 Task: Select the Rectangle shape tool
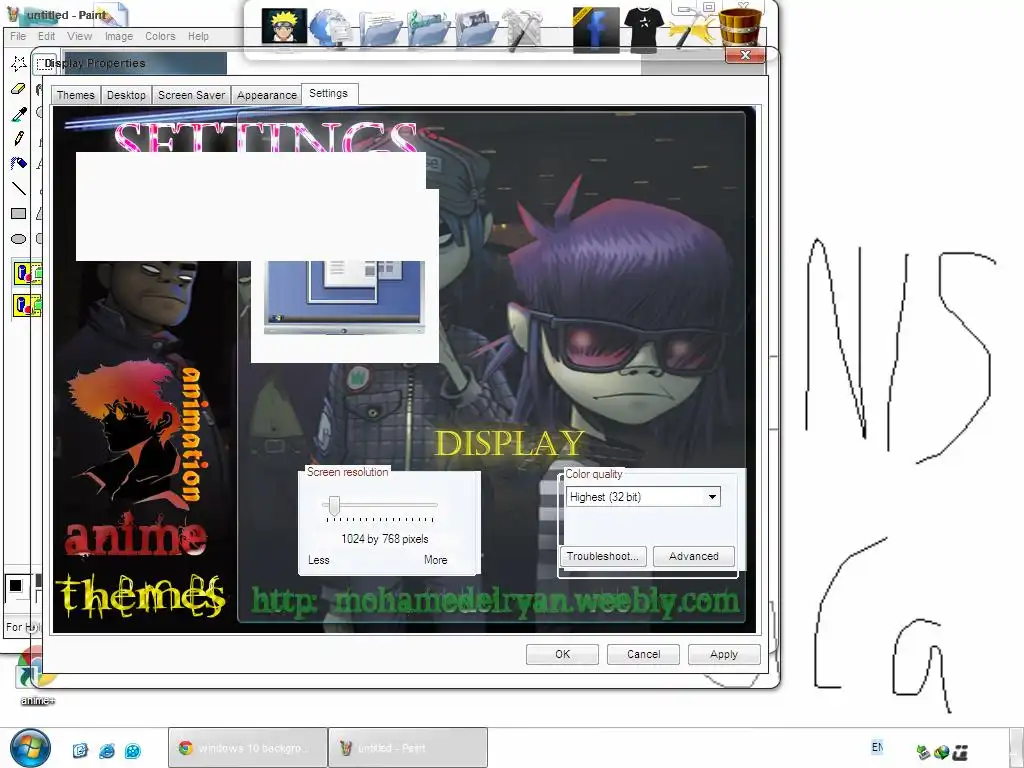[x=18, y=214]
